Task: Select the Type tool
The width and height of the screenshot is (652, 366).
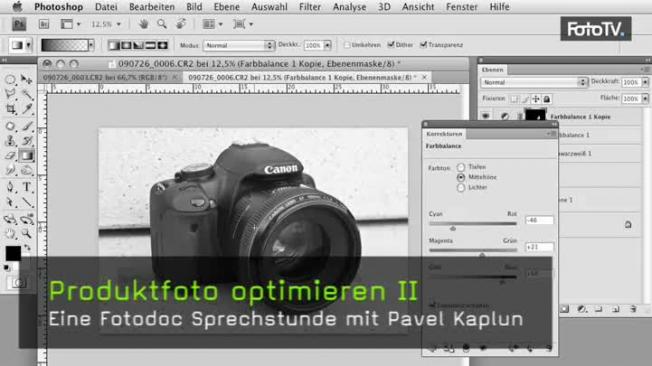Action: click(x=27, y=187)
